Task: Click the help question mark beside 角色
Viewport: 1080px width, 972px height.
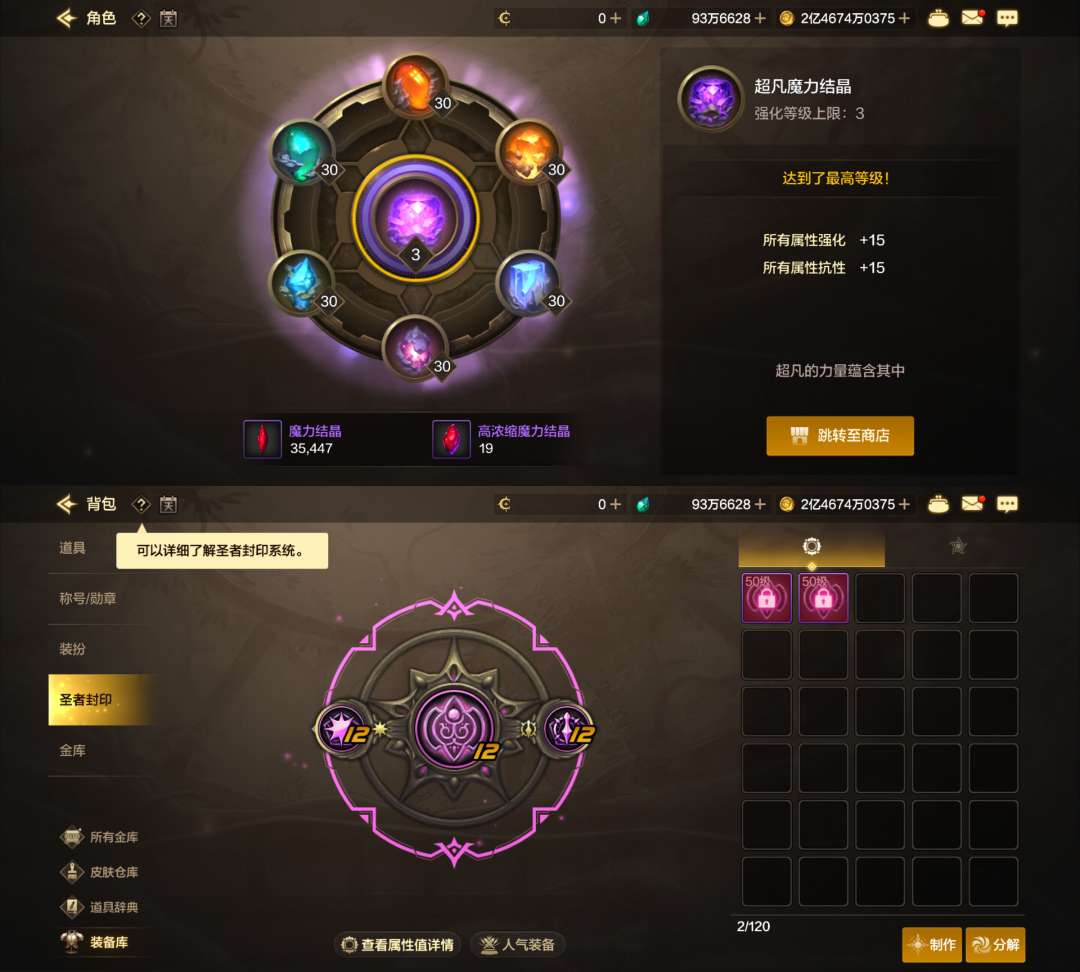Action: click(141, 19)
